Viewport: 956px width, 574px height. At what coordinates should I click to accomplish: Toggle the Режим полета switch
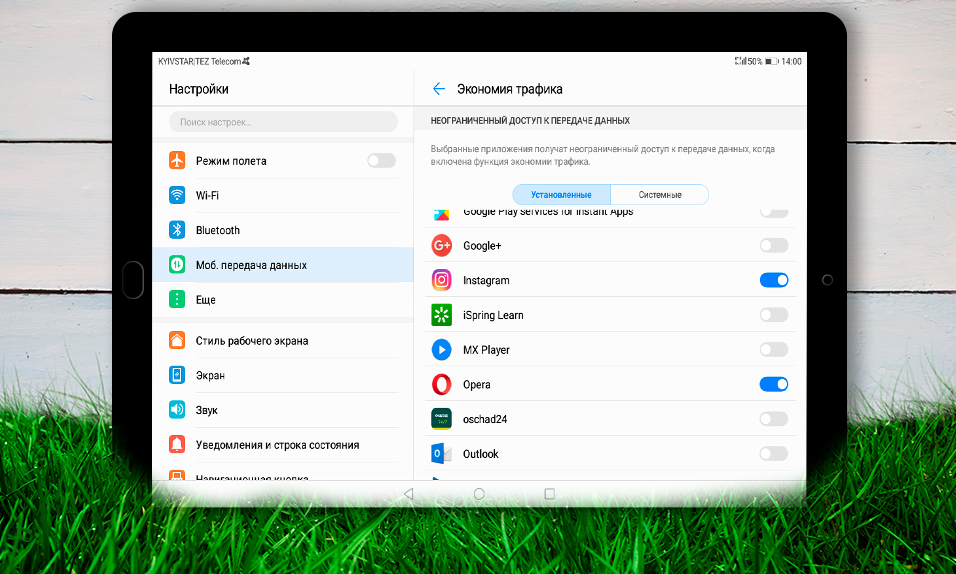pyautogui.click(x=382, y=160)
